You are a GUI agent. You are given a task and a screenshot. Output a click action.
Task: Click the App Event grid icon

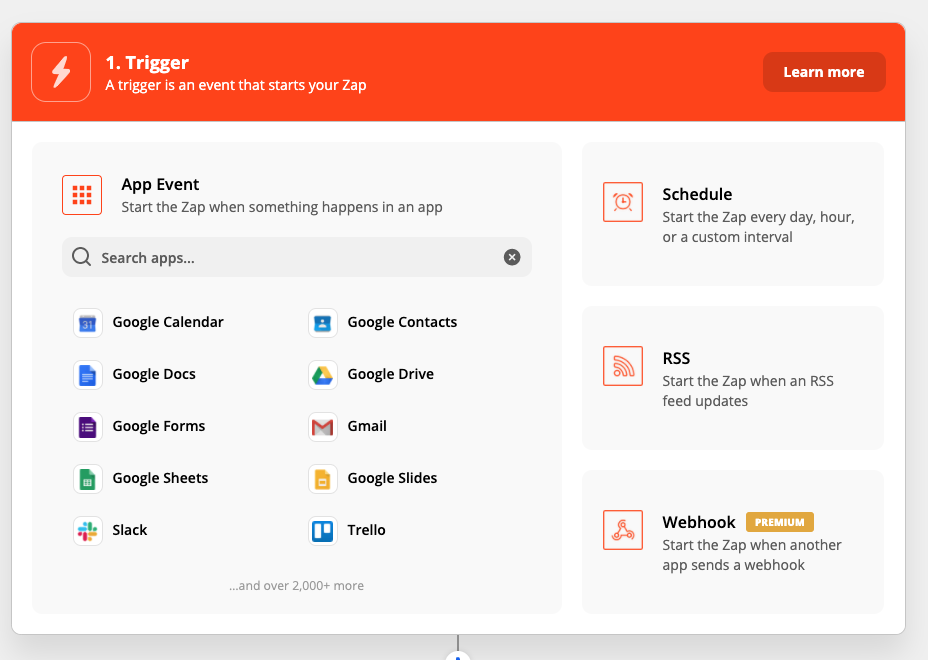coord(81,195)
